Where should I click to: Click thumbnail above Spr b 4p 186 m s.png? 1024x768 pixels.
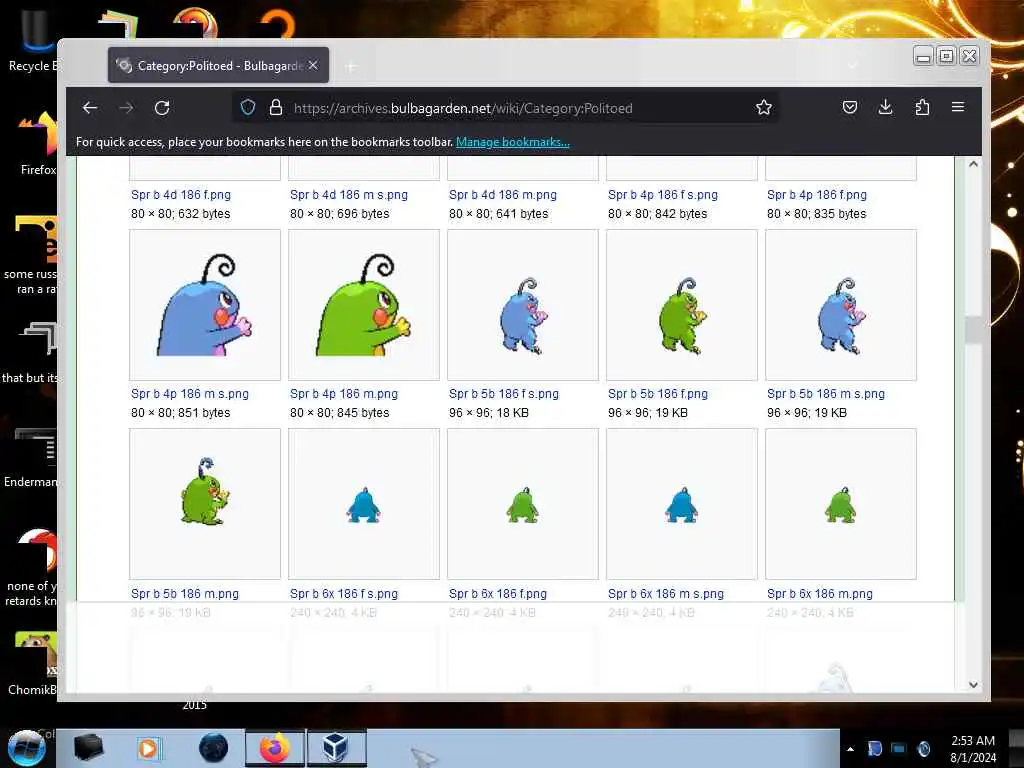205,305
